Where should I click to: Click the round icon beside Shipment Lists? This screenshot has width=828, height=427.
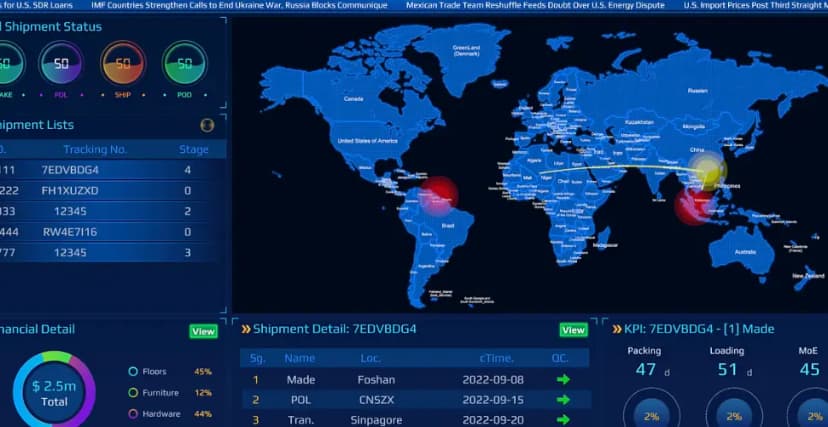pyautogui.click(x=207, y=125)
